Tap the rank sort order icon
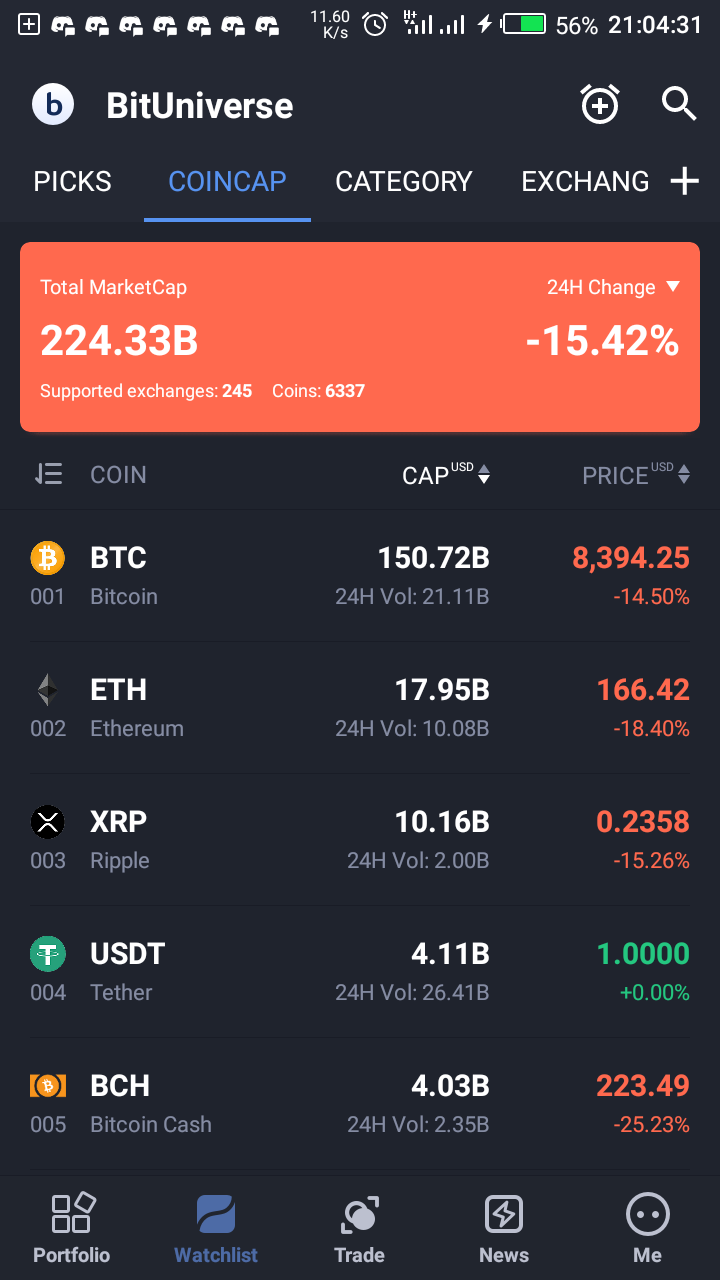 pyautogui.click(x=48, y=474)
